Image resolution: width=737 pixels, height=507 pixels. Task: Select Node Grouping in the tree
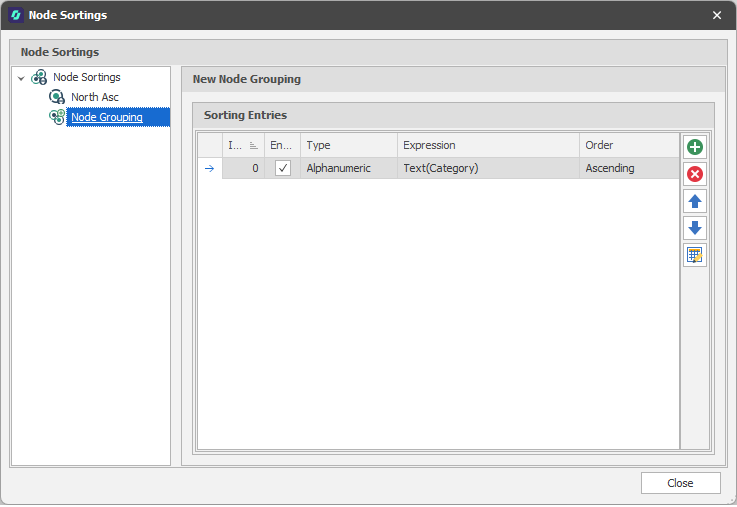pyautogui.click(x=106, y=117)
